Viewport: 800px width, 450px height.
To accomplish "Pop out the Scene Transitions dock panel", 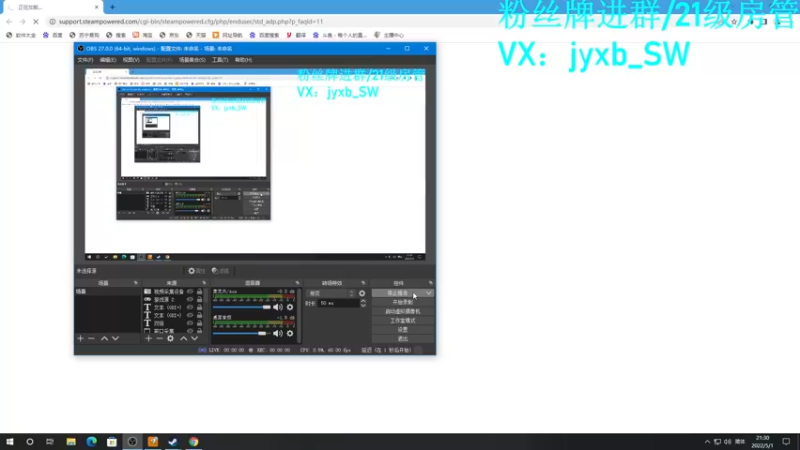I will pos(363,283).
